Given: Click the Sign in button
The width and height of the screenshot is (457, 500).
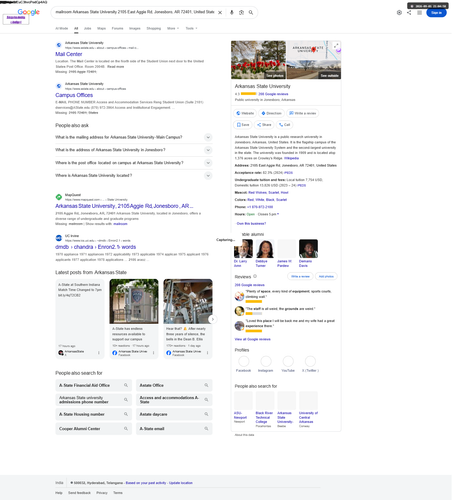Looking at the screenshot, I should coord(436,13).
